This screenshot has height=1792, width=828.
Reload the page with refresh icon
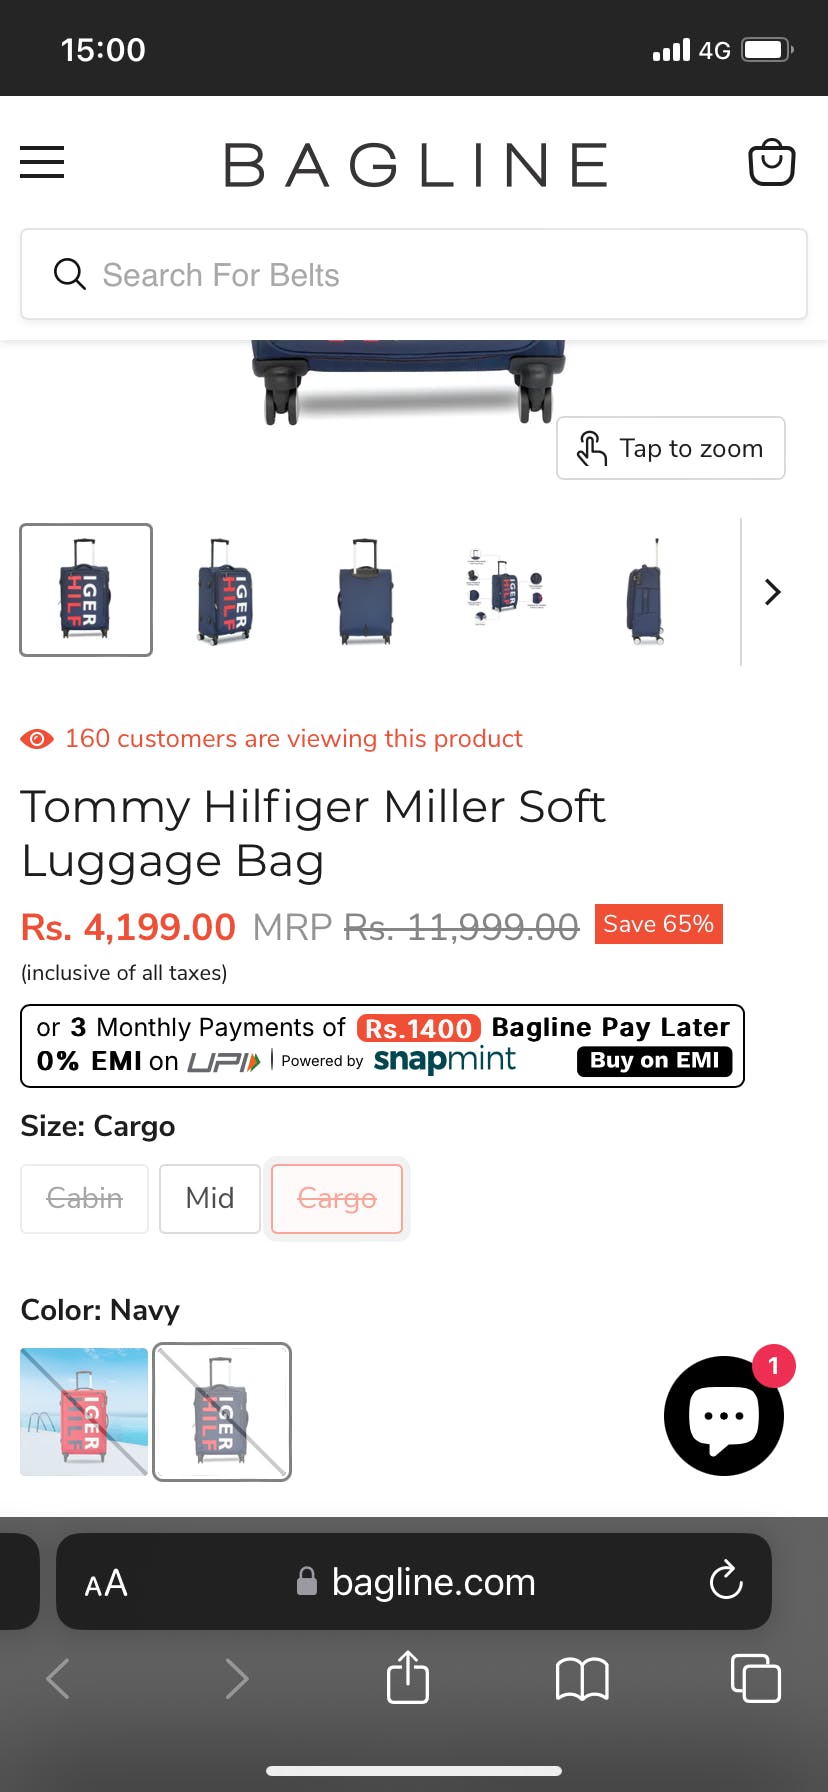[726, 1581]
